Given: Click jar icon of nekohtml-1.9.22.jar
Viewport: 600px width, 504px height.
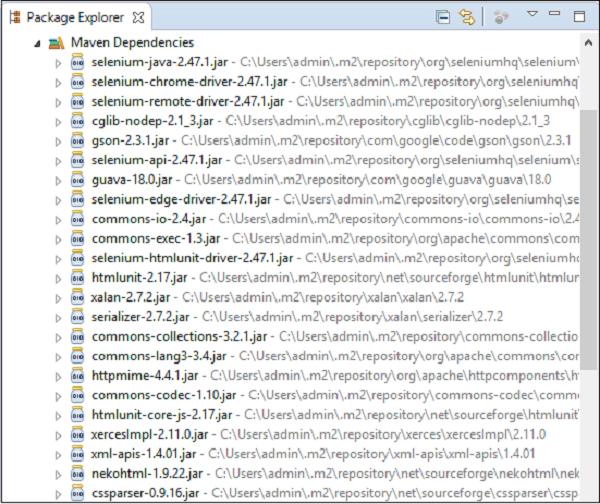Looking at the screenshot, I should coord(78,474).
